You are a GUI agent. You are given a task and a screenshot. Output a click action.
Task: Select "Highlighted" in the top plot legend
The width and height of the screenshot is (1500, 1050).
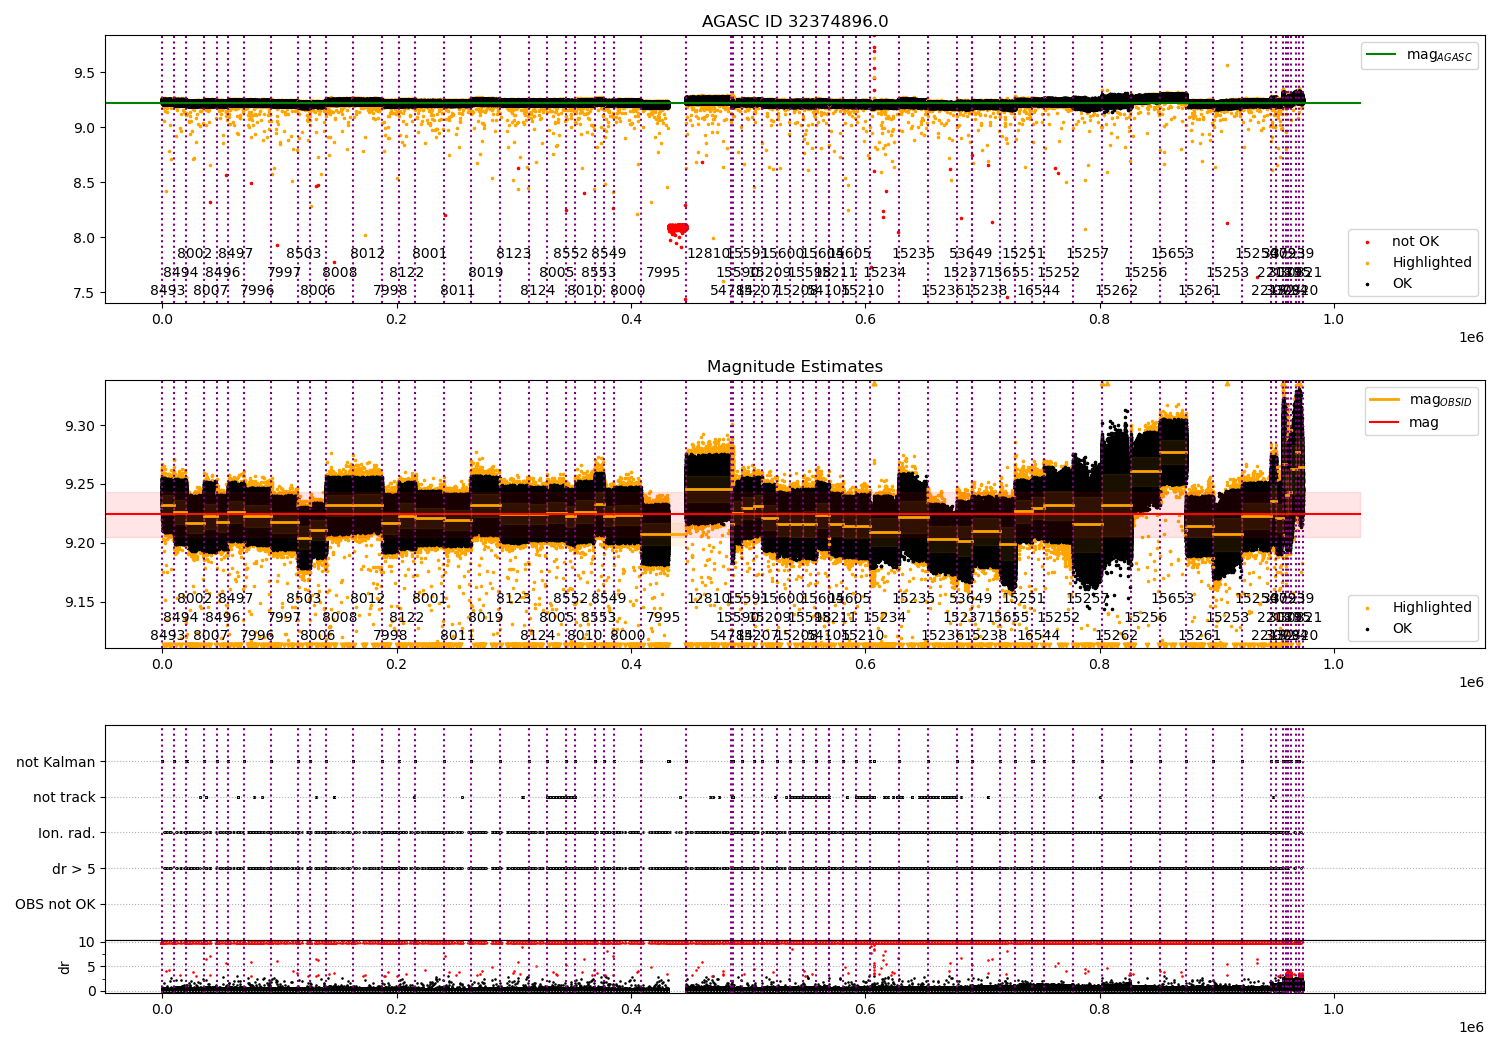1420,262
